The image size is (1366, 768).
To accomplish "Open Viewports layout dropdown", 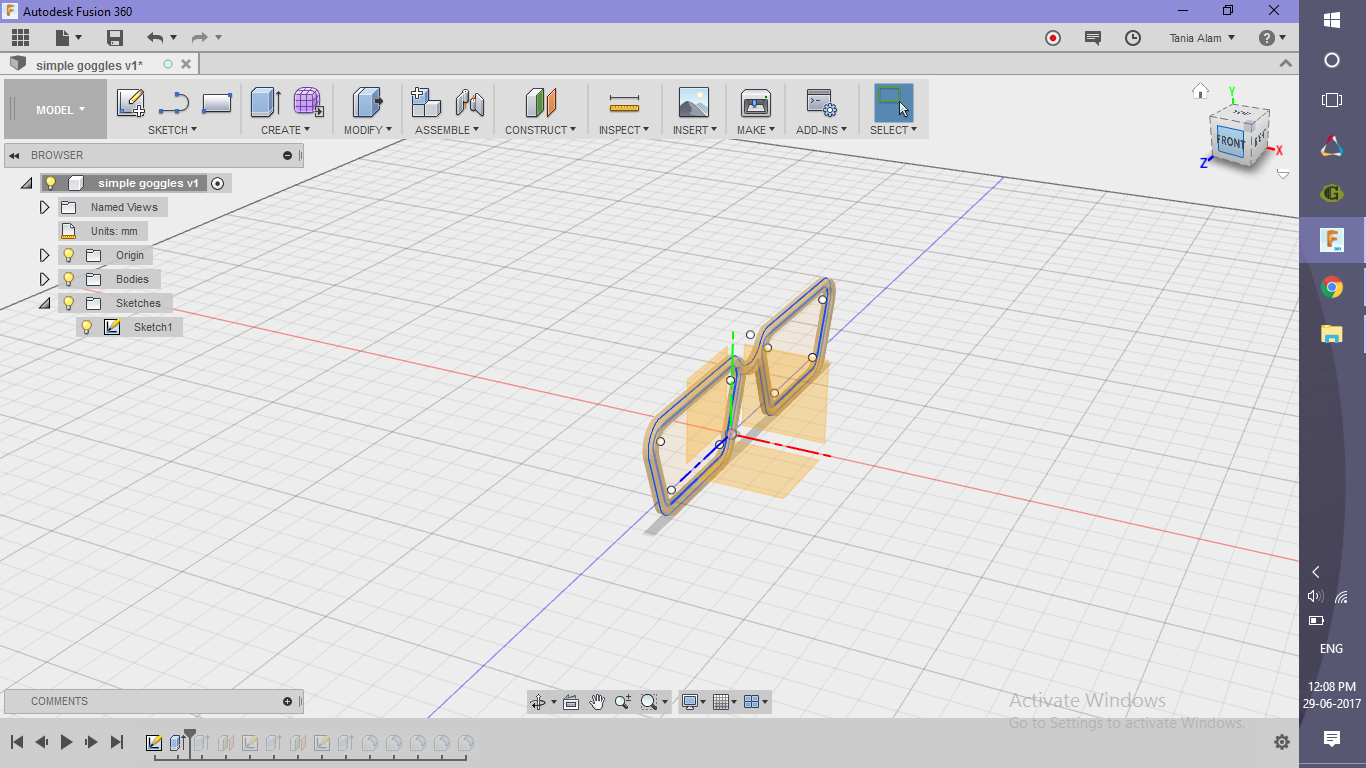I will [757, 702].
